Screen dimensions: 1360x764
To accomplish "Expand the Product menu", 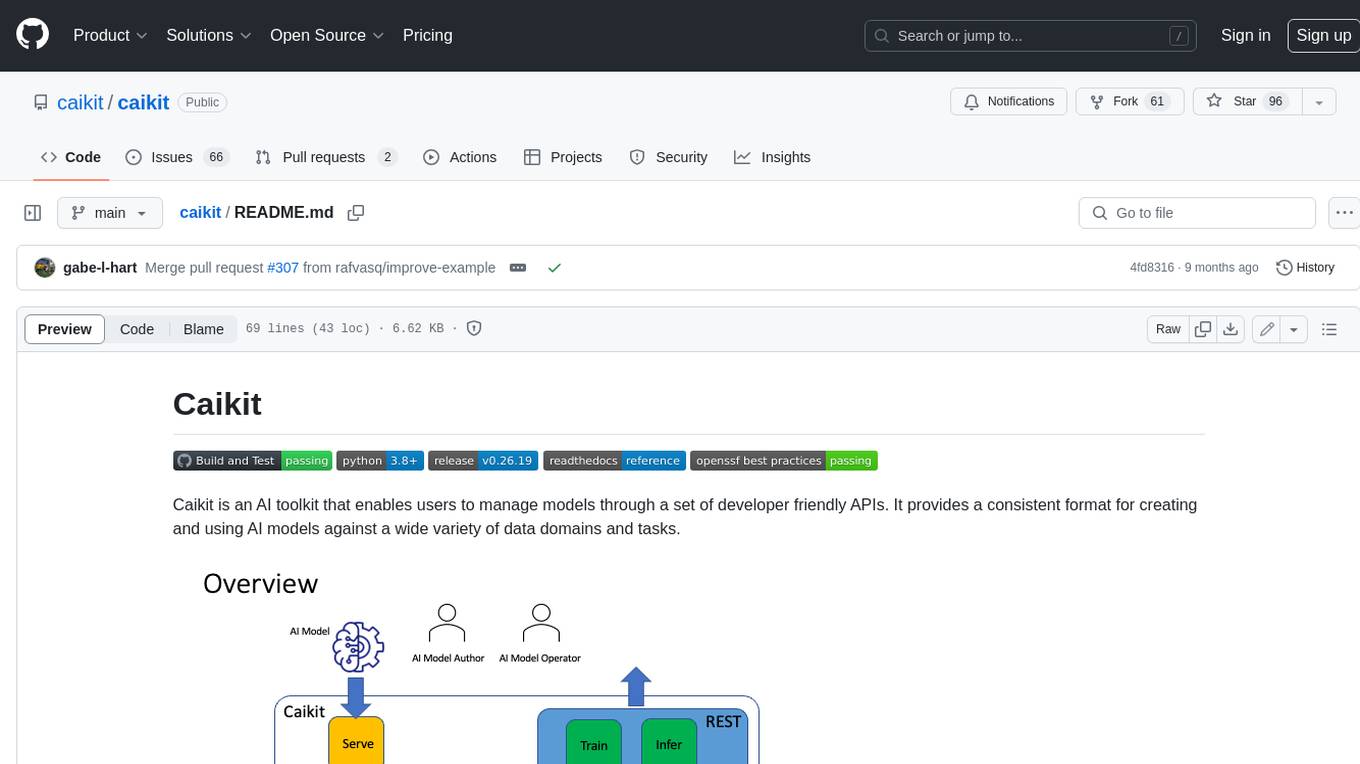I will click(110, 35).
